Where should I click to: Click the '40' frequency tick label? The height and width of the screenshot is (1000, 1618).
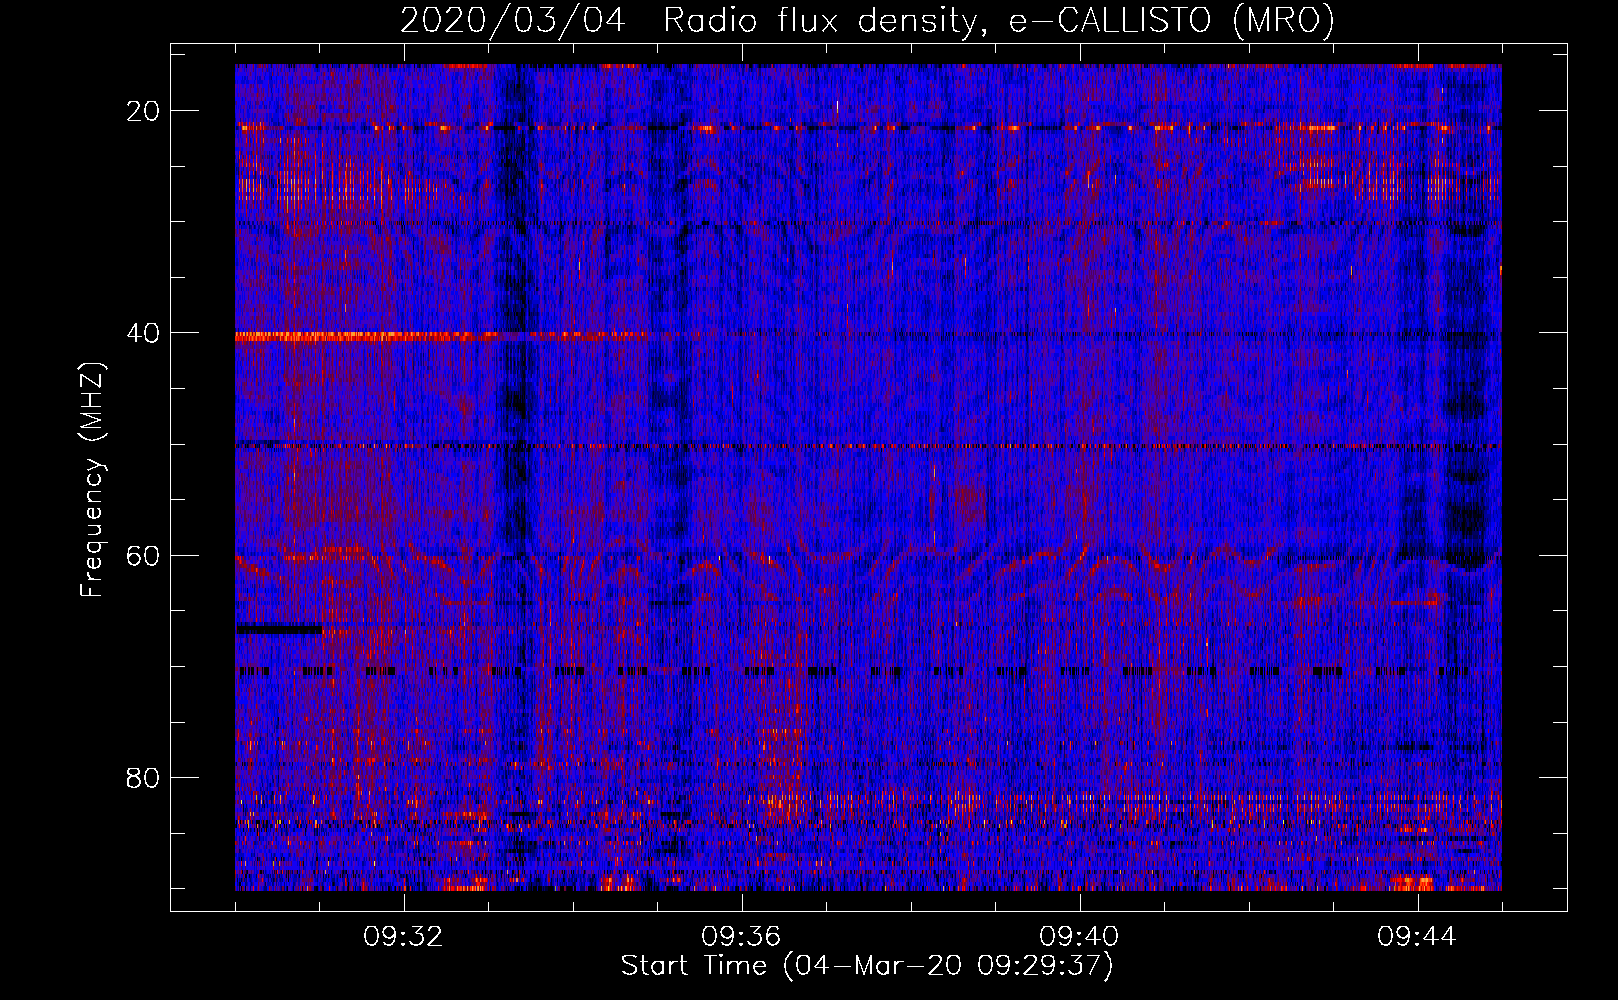143,333
